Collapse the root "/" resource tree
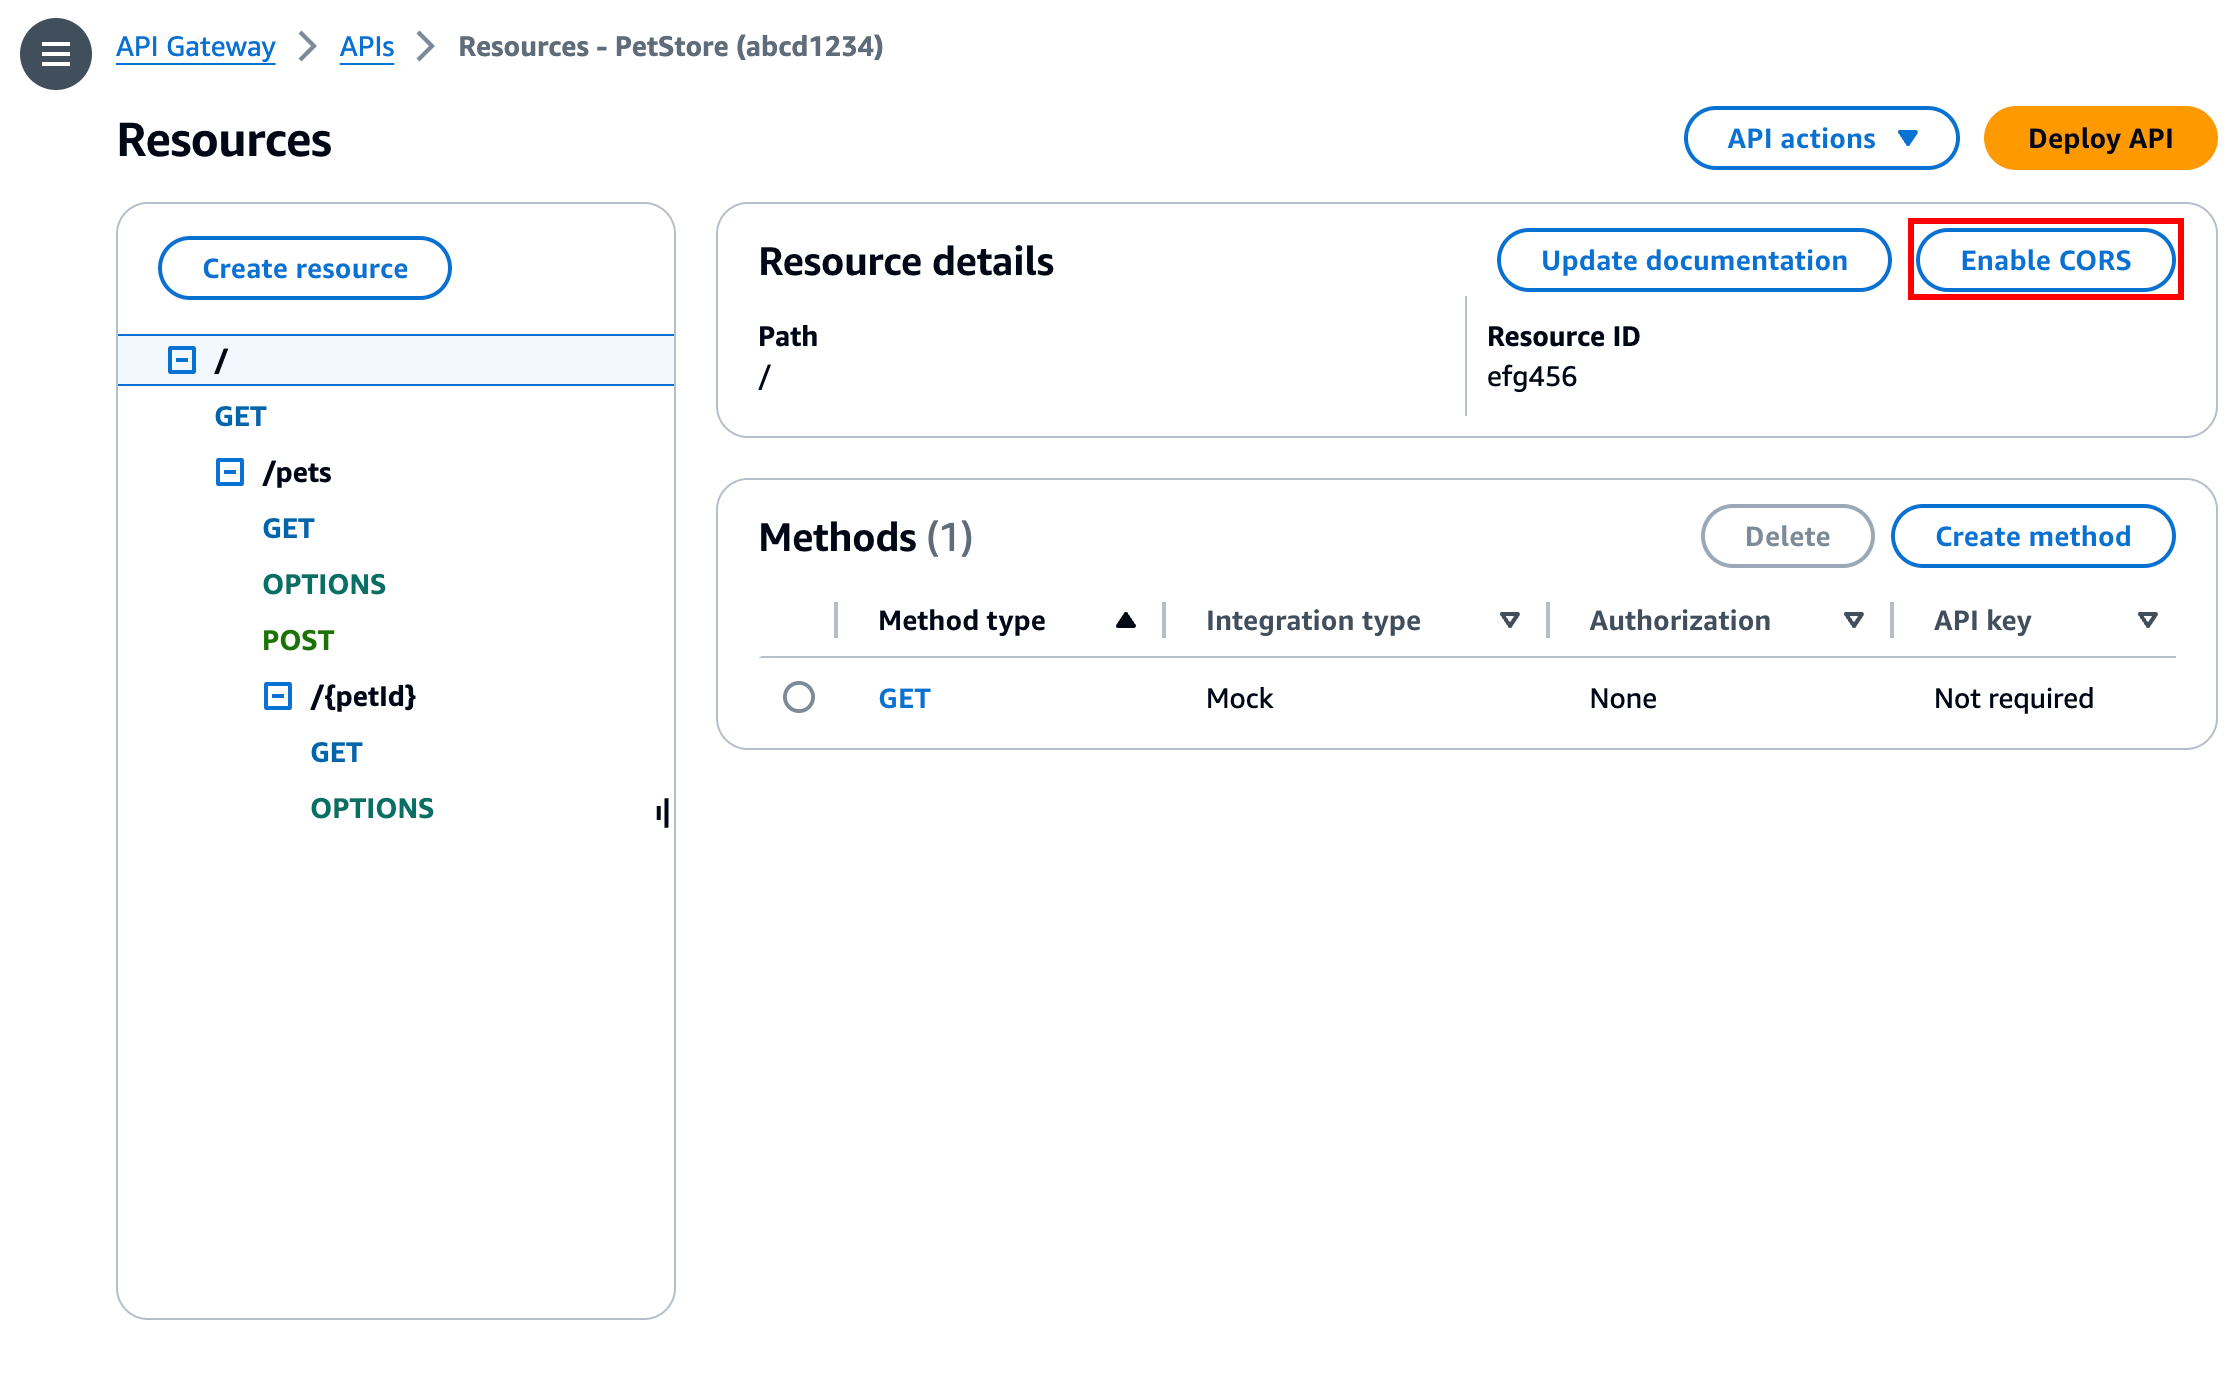2232x1382 pixels. [x=181, y=360]
